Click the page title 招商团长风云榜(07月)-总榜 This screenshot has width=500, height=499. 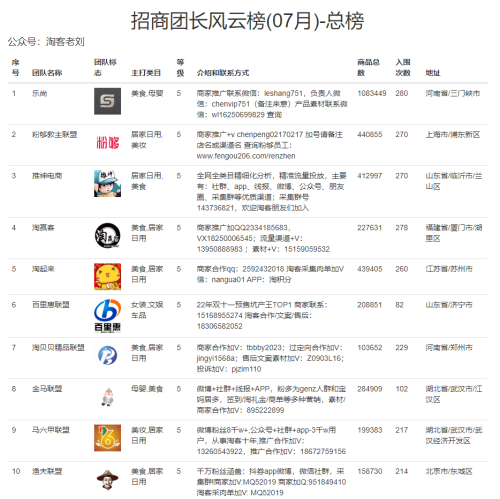(247, 21)
